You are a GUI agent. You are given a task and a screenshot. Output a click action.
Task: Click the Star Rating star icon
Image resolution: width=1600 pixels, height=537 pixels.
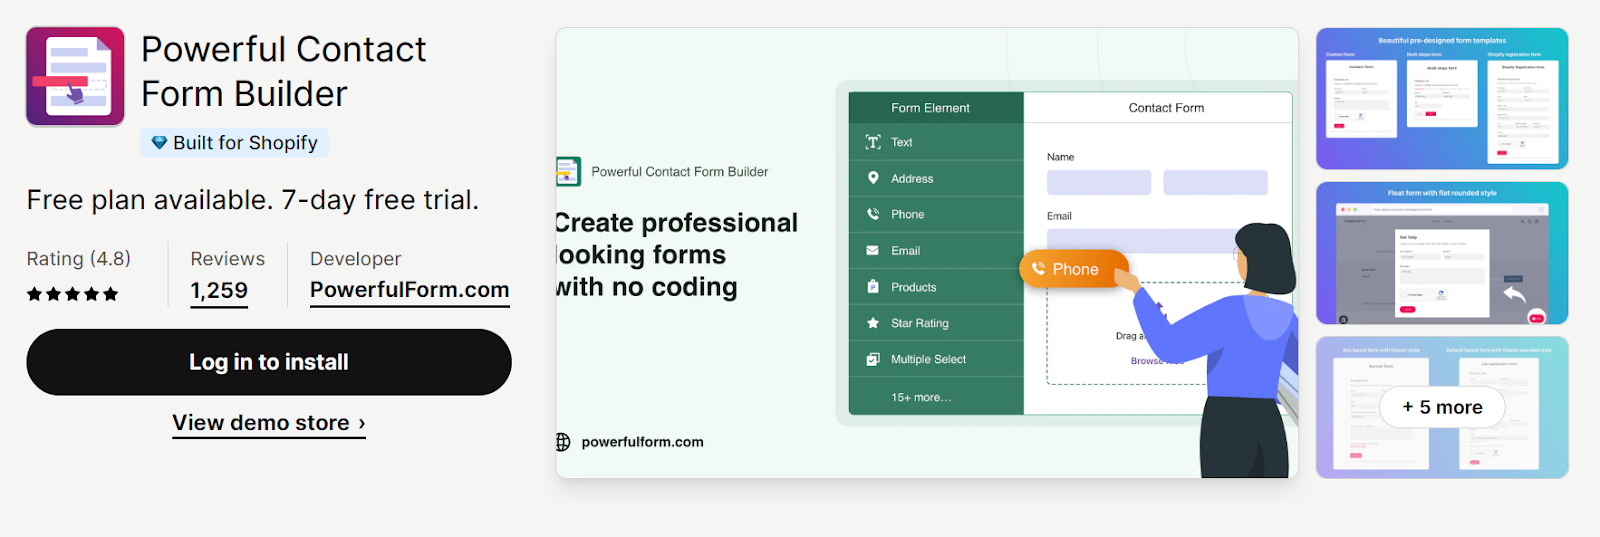point(873,323)
